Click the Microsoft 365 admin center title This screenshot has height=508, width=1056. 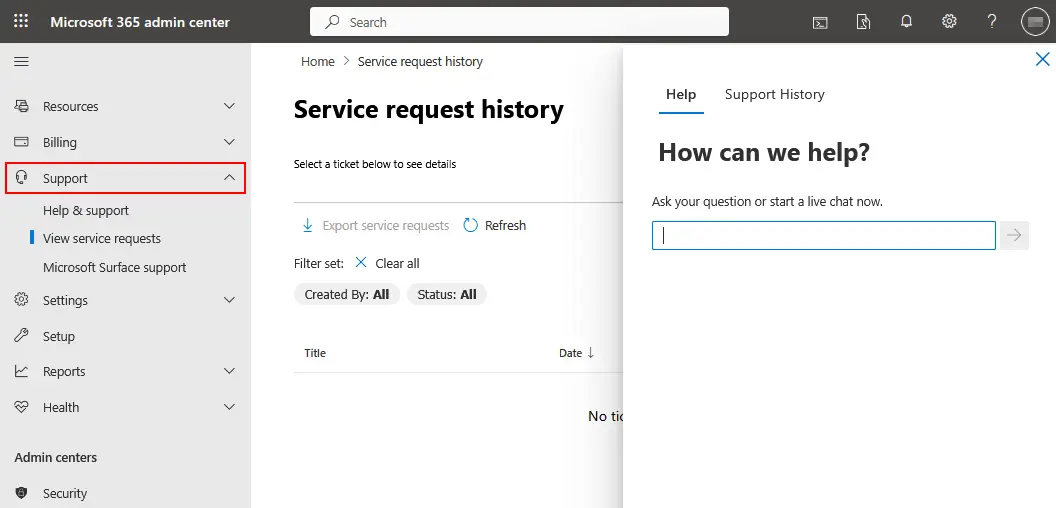(x=140, y=22)
